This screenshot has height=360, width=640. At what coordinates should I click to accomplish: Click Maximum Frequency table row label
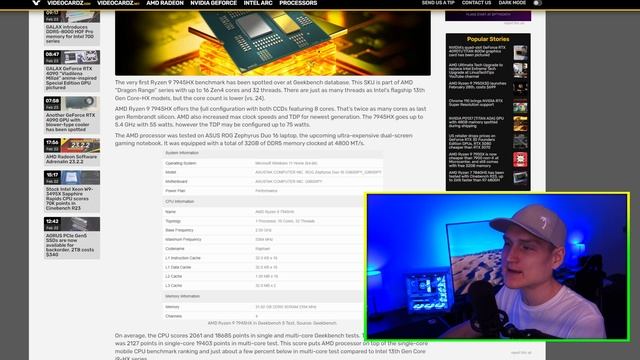point(183,240)
